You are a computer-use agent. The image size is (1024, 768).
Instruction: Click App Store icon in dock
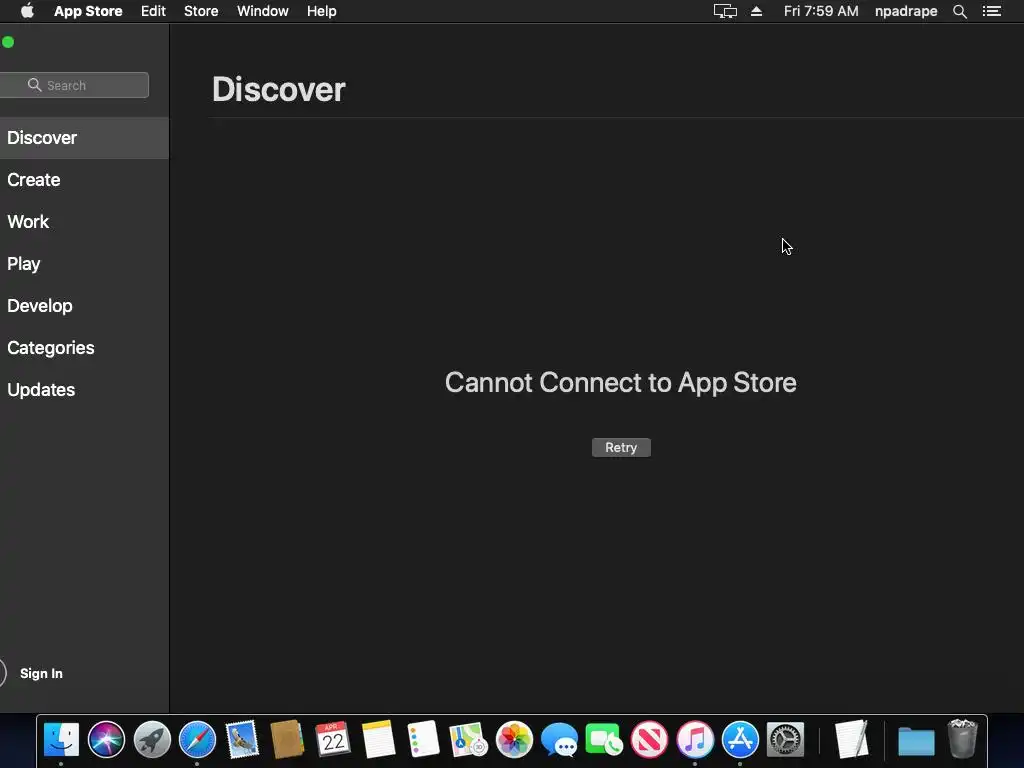coord(740,740)
